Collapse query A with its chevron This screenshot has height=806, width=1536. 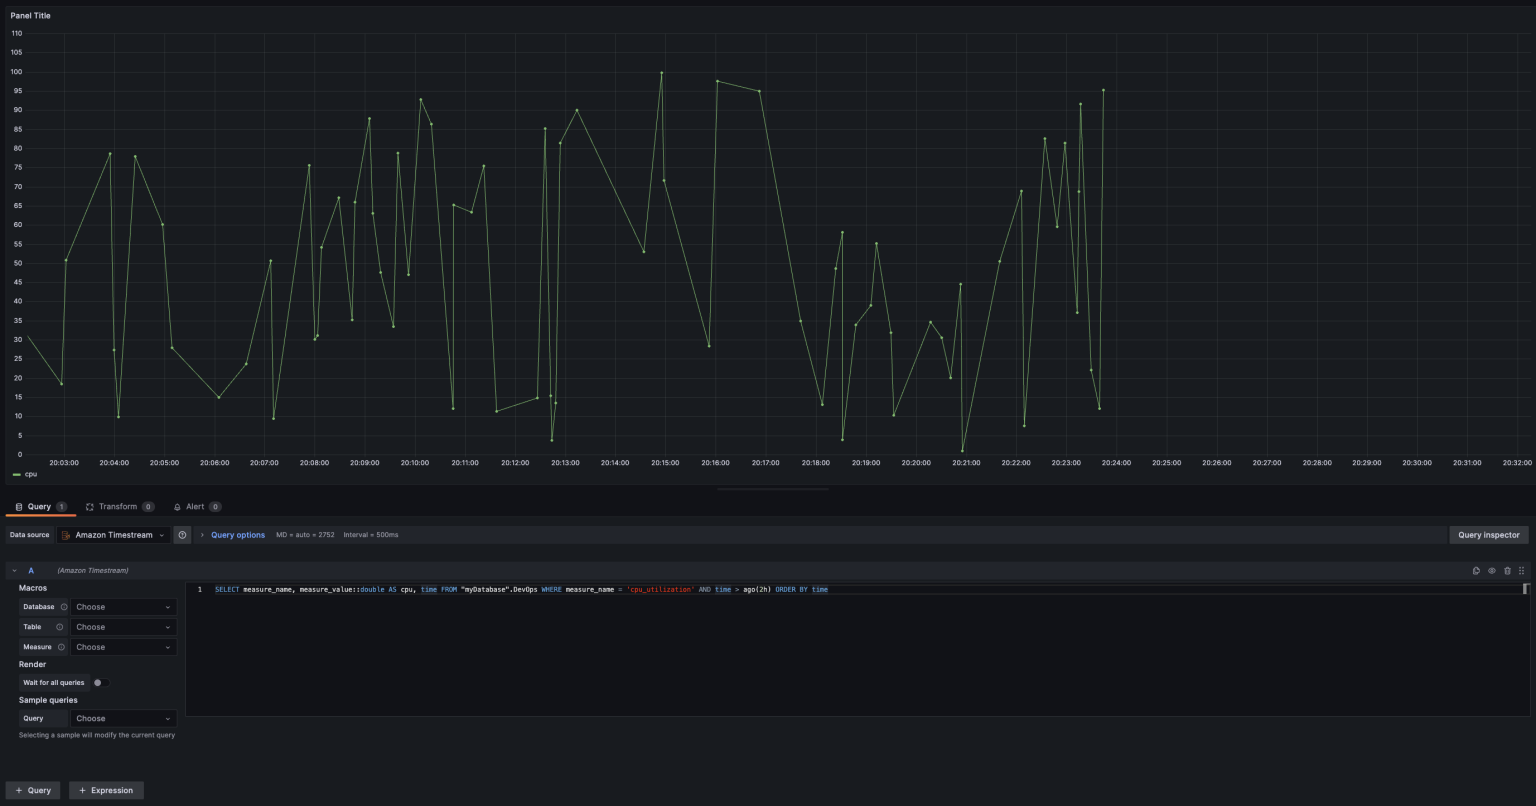point(14,570)
